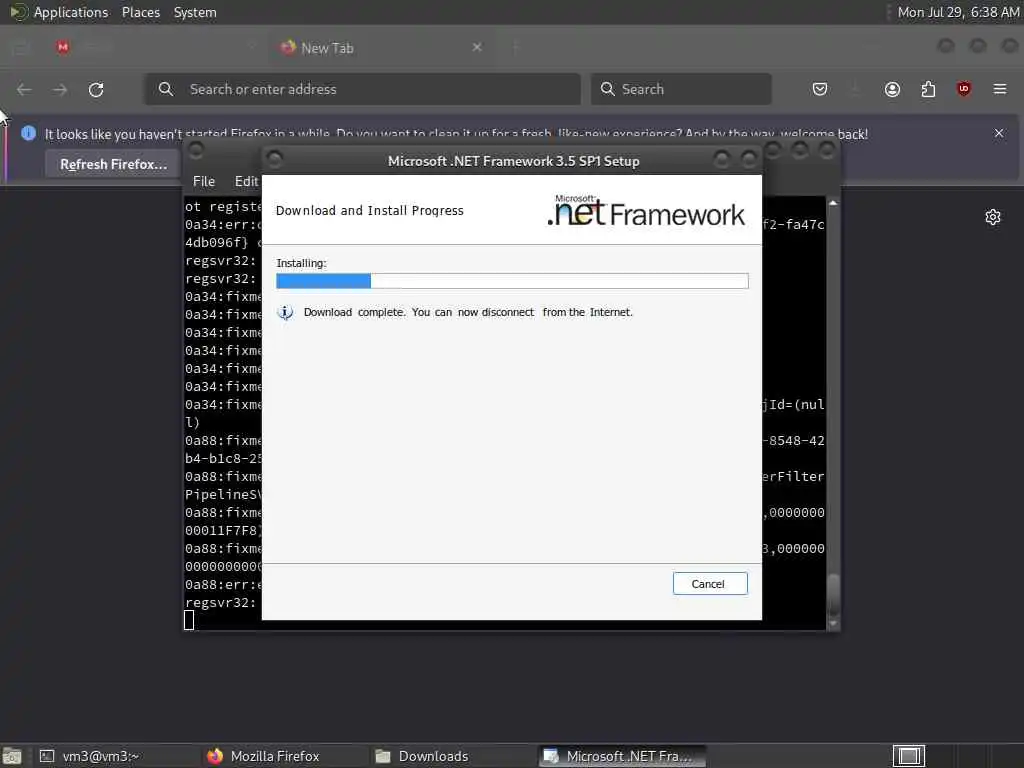The width and height of the screenshot is (1024, 768).
Task: Close the New Tab tab
Action: tap(477, 47)
